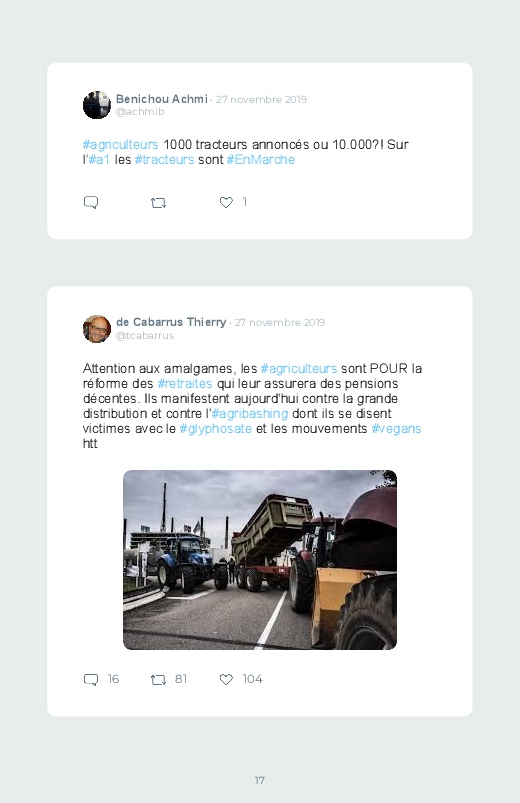Click the @tcabarrus handle
The height and width of the screenshot is (803, 520).
coord(145,335)
